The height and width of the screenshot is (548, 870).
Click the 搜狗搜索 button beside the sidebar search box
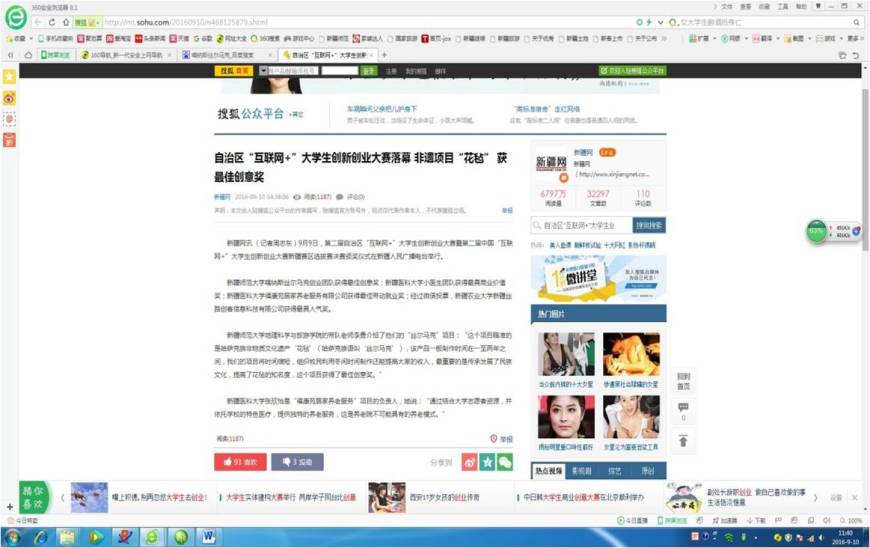tap(649, 226)
